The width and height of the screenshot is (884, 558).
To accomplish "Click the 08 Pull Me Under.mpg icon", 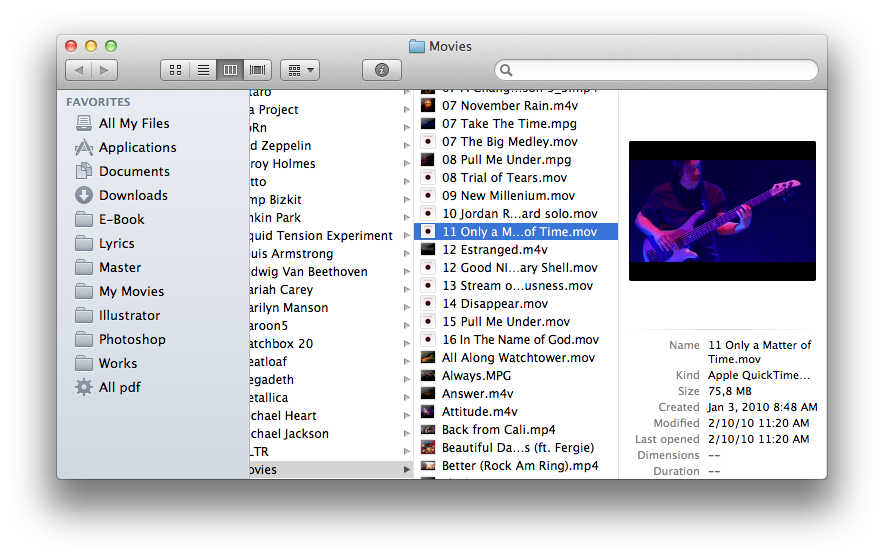I will [428, 160].
